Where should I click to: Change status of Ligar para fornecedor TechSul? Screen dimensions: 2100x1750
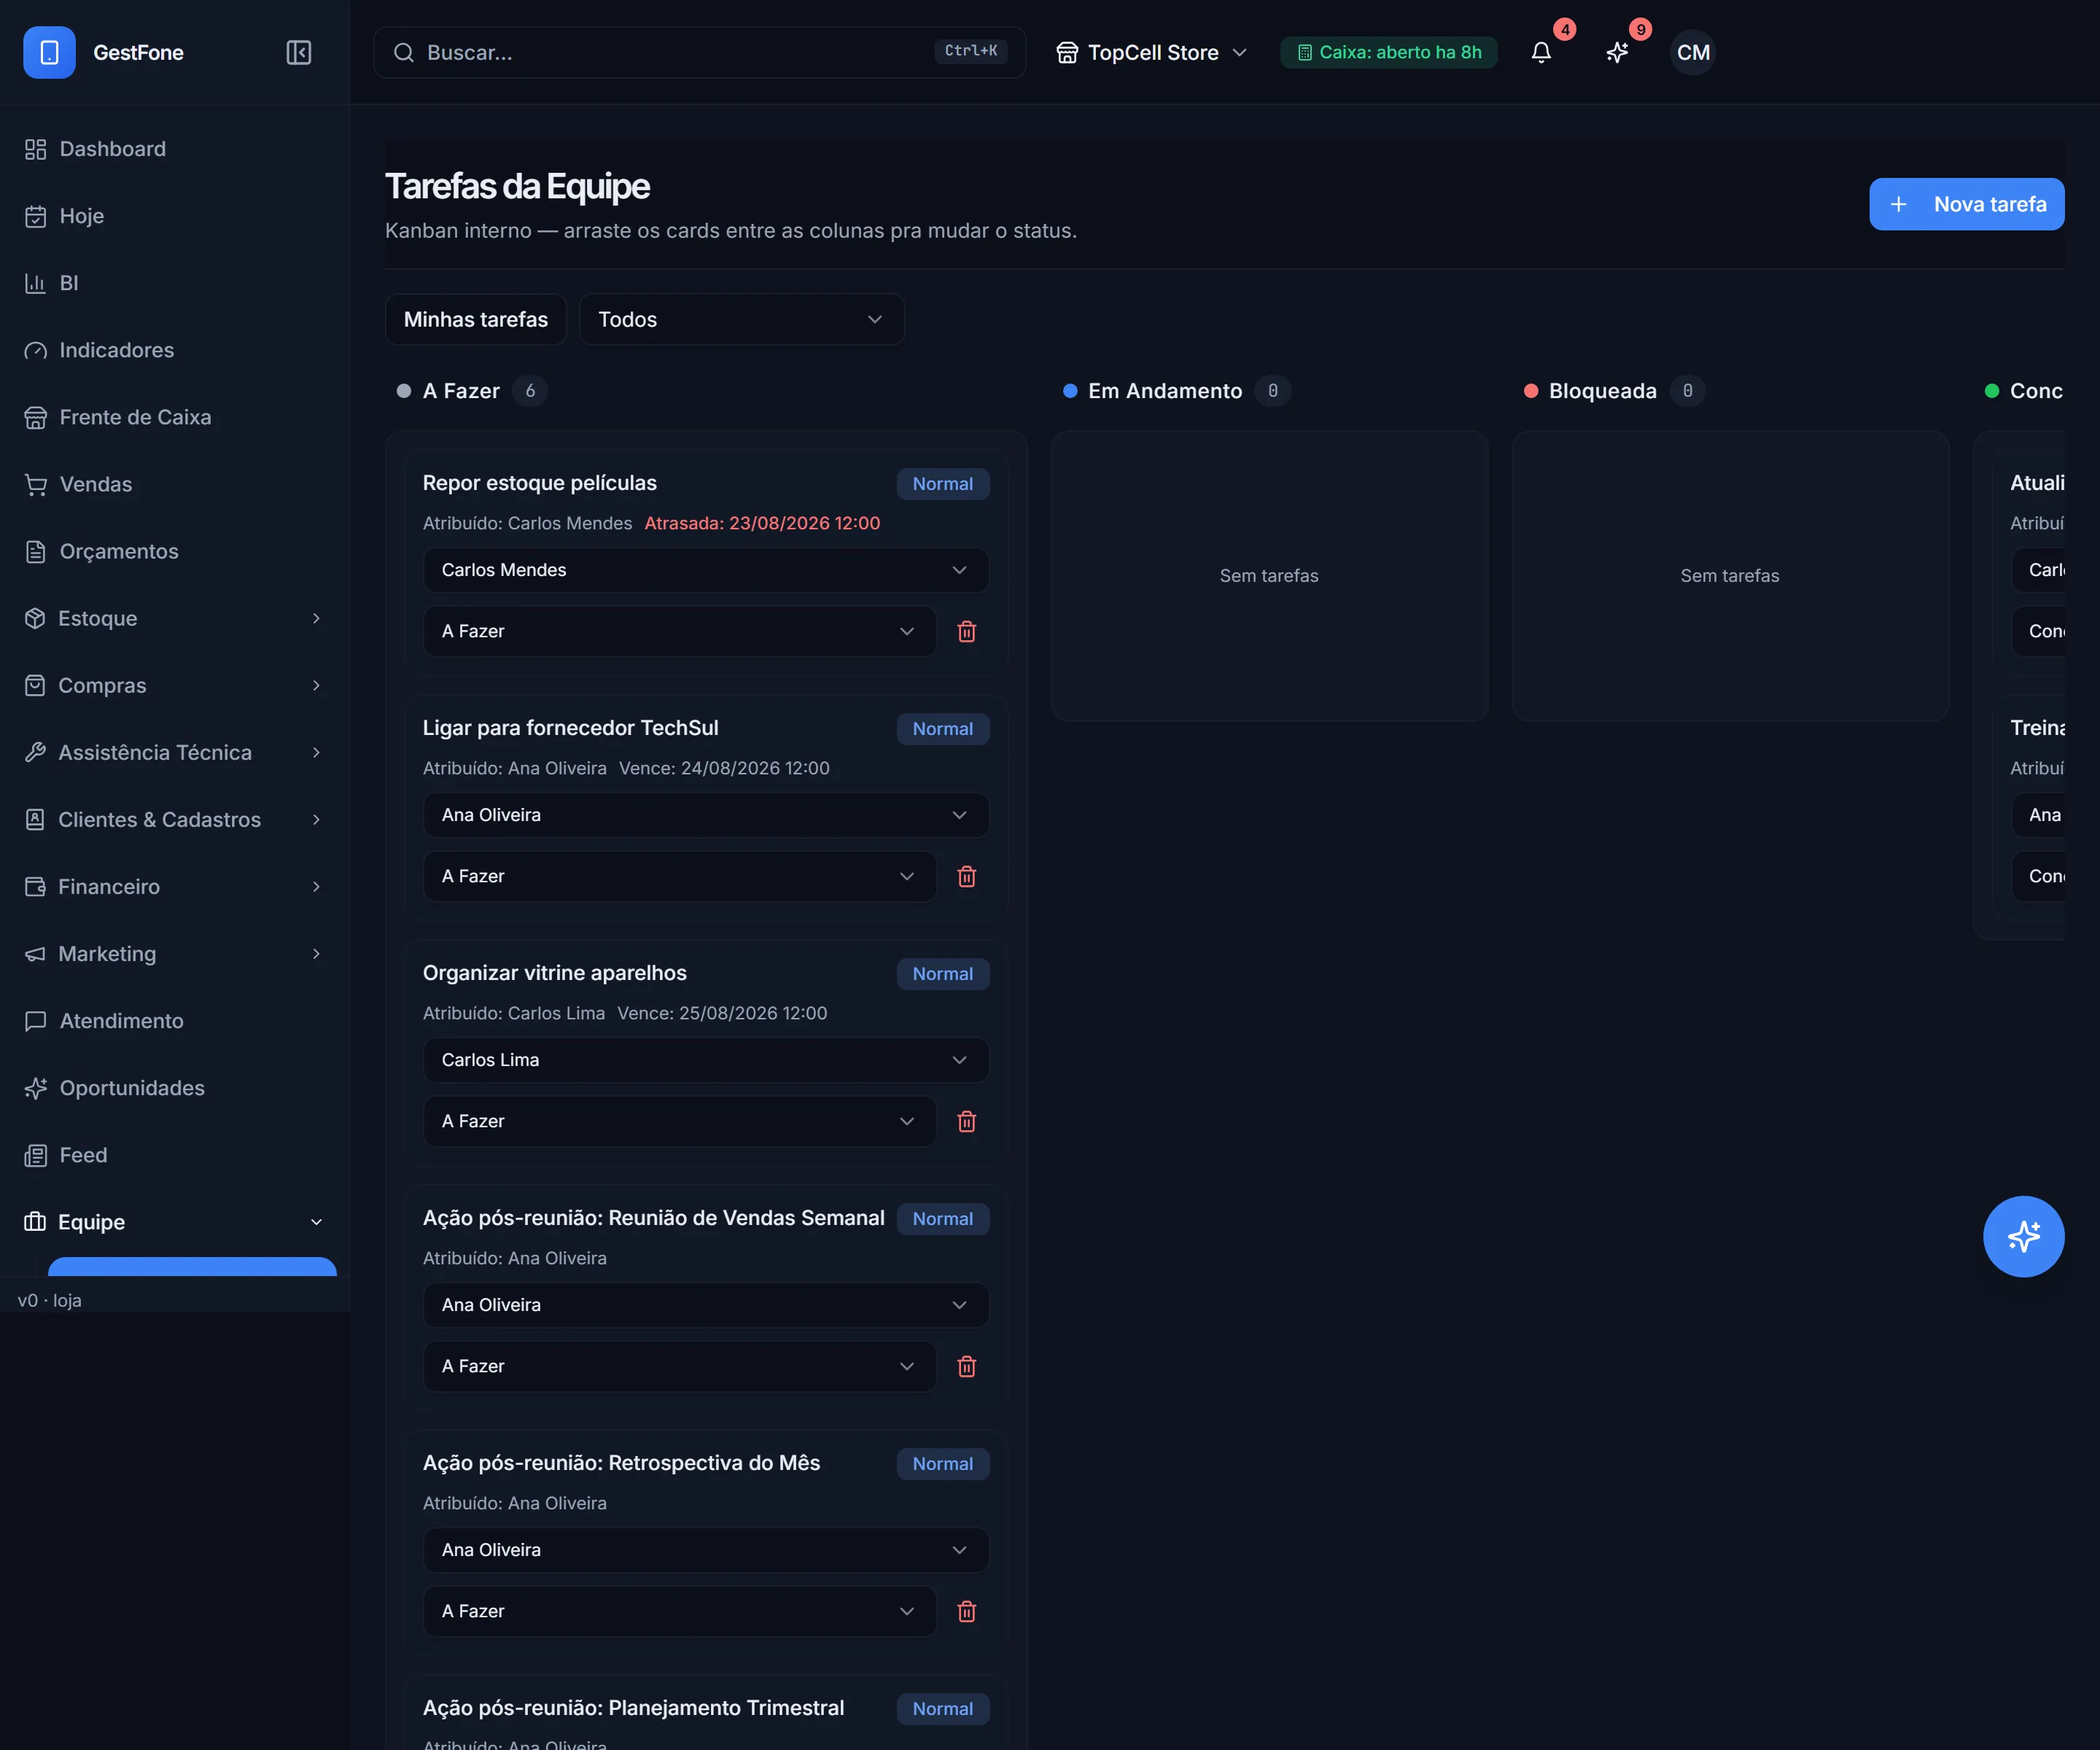(x=680, y=876)
